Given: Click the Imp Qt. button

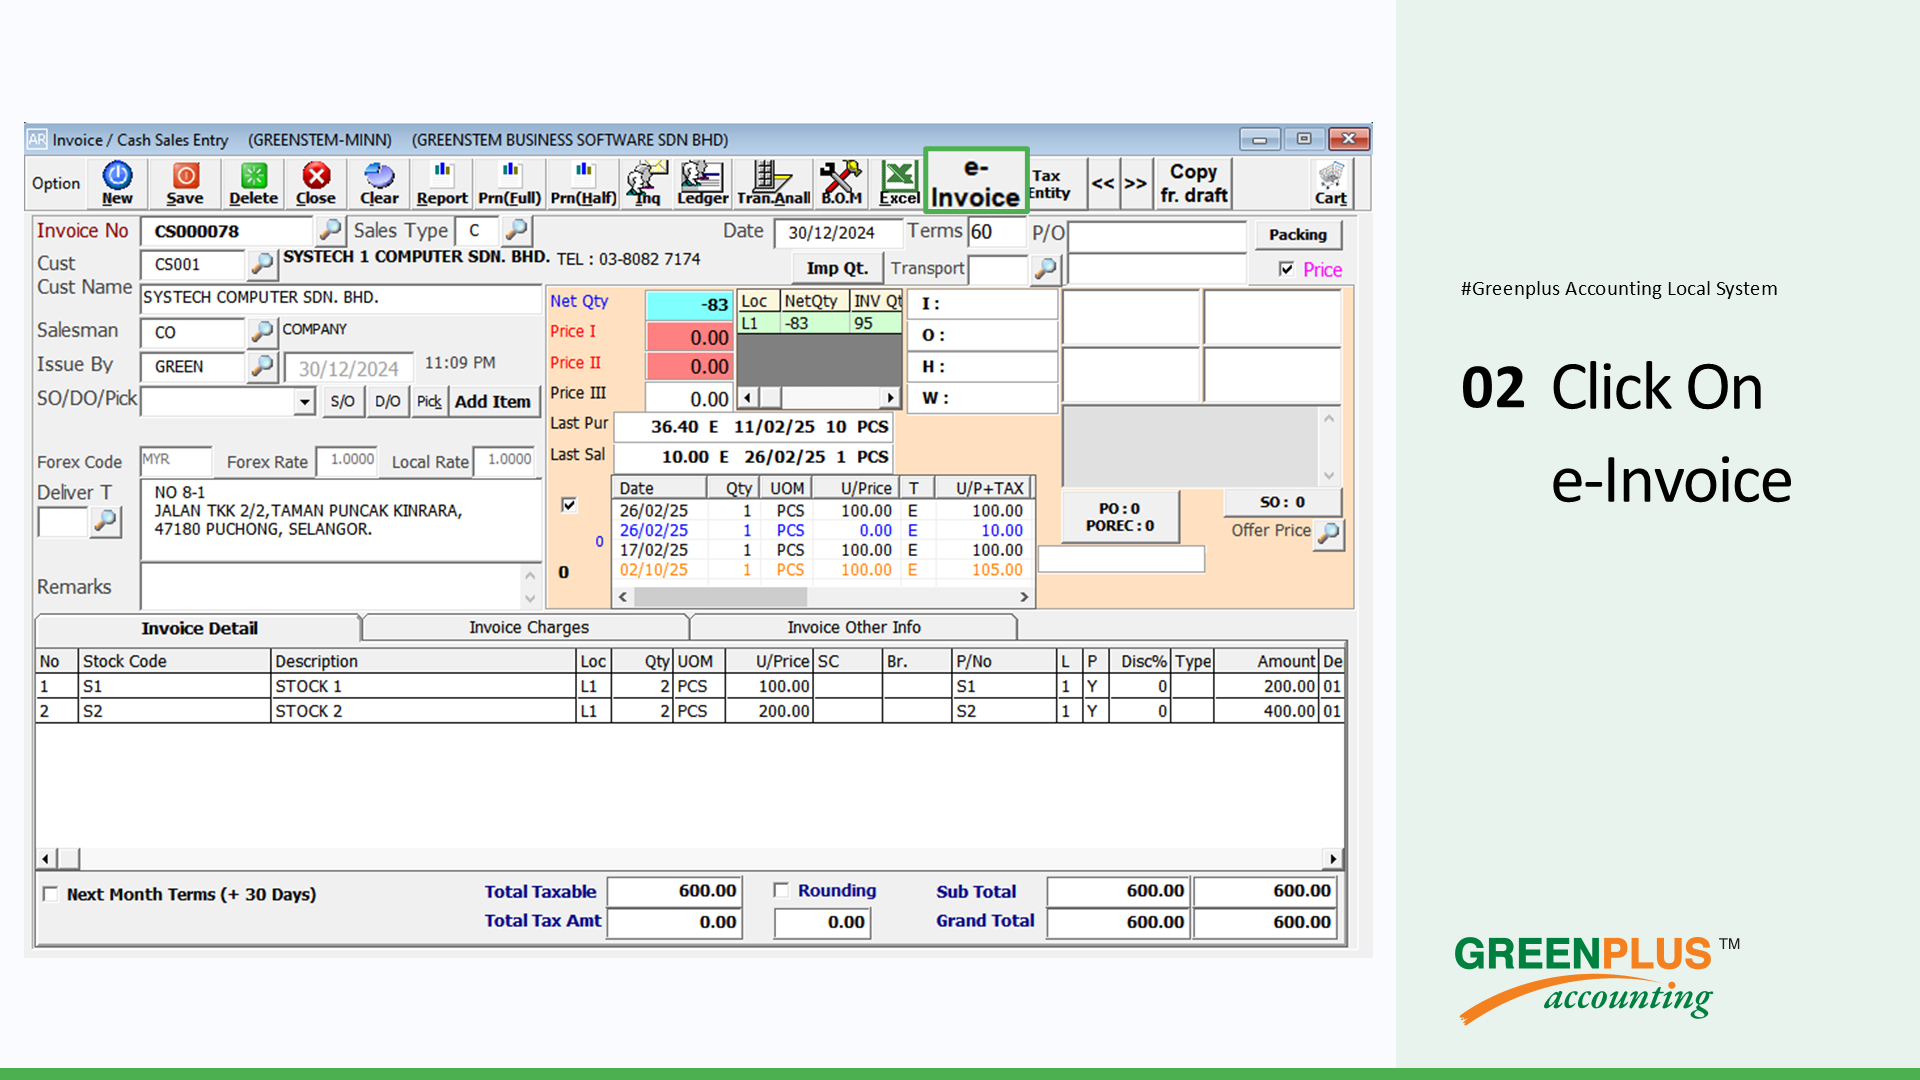Looking at the screenshot, I should (x=837, y=268).
